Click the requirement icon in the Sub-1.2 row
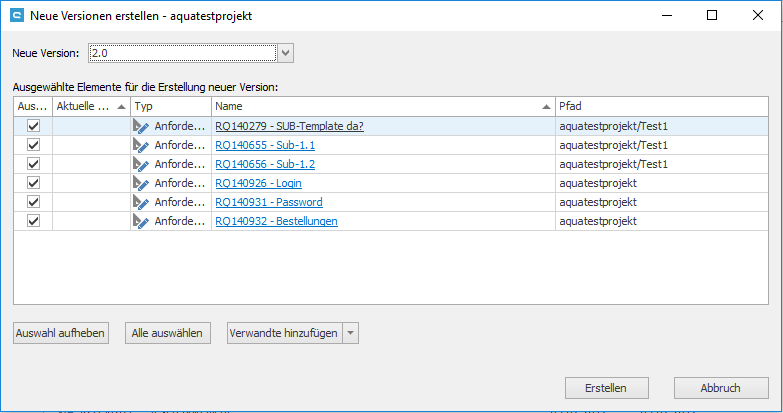The width and height of the screenshot is (783, 413). [141, 165]
